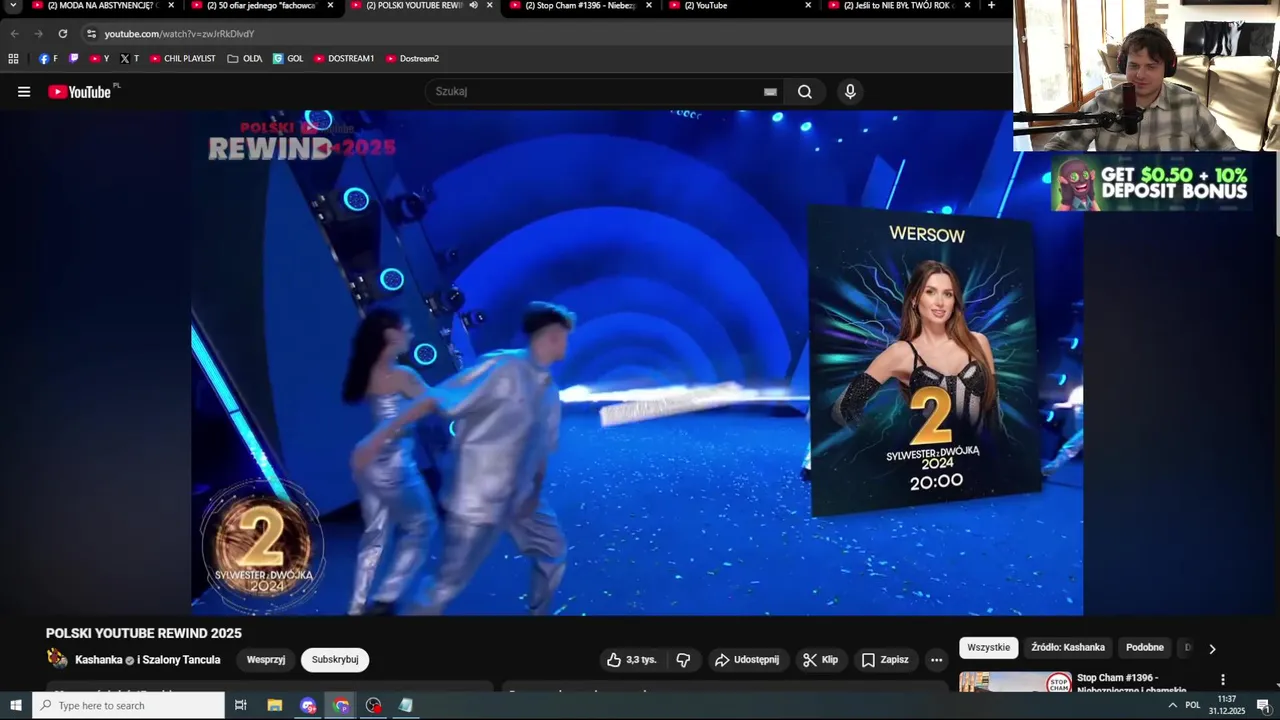Click the magnifier search button
Screen dimensions: 1280x720
coord(805,92)
